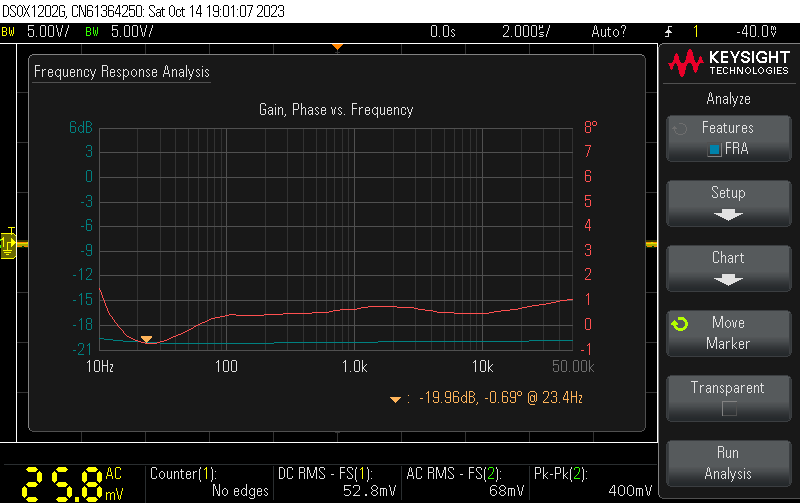Open the Features FRA softkey
The image size is (800, 503).
coord(729,139)
